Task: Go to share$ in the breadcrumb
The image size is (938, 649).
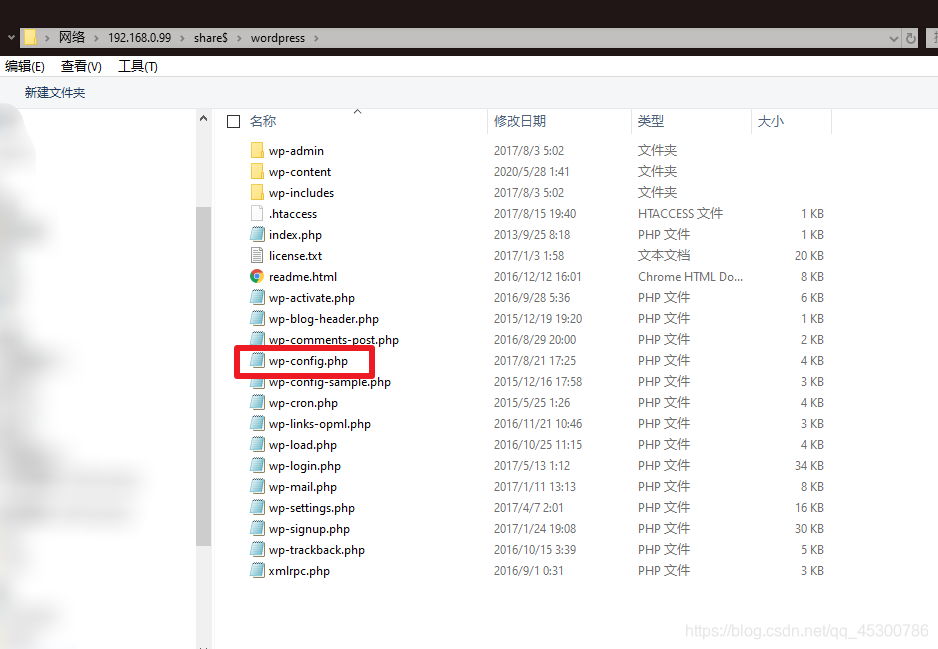Action: (211, 38)
